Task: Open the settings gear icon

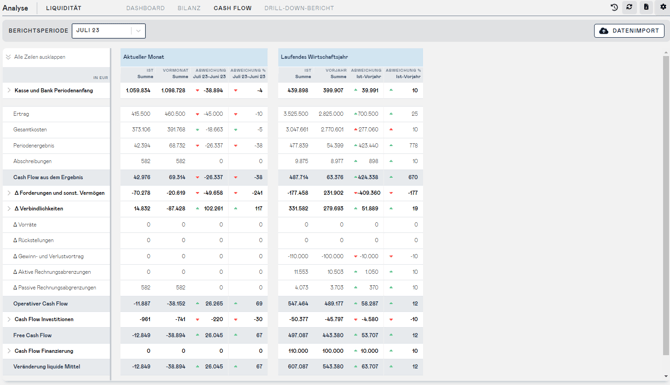Action: click(663, 7)
